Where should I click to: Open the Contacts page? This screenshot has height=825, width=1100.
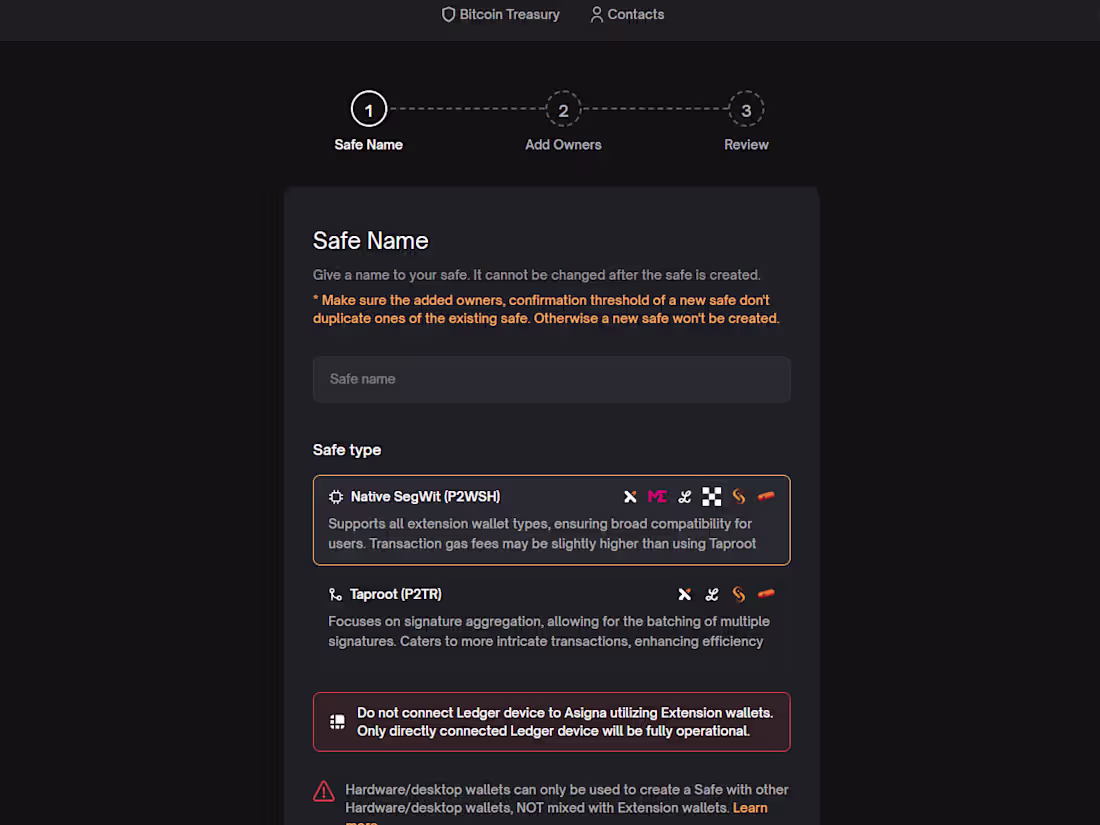click(x=626, y=14)
